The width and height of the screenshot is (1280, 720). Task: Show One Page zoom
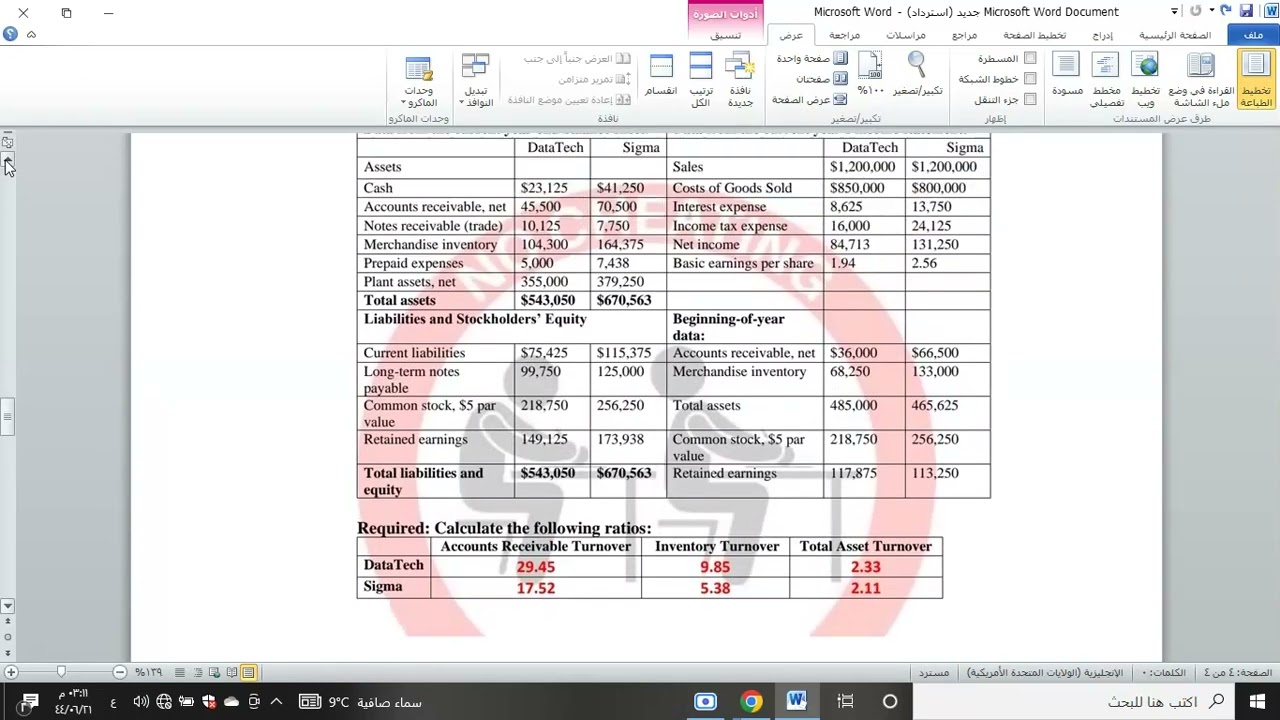tap(813, 59)
